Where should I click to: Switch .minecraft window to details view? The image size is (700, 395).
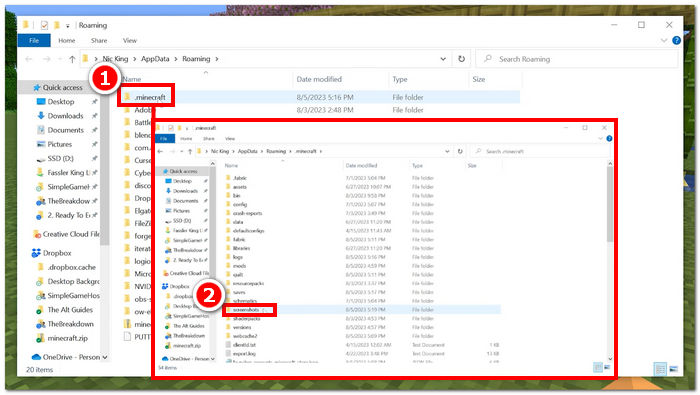(x=598, y=367)
